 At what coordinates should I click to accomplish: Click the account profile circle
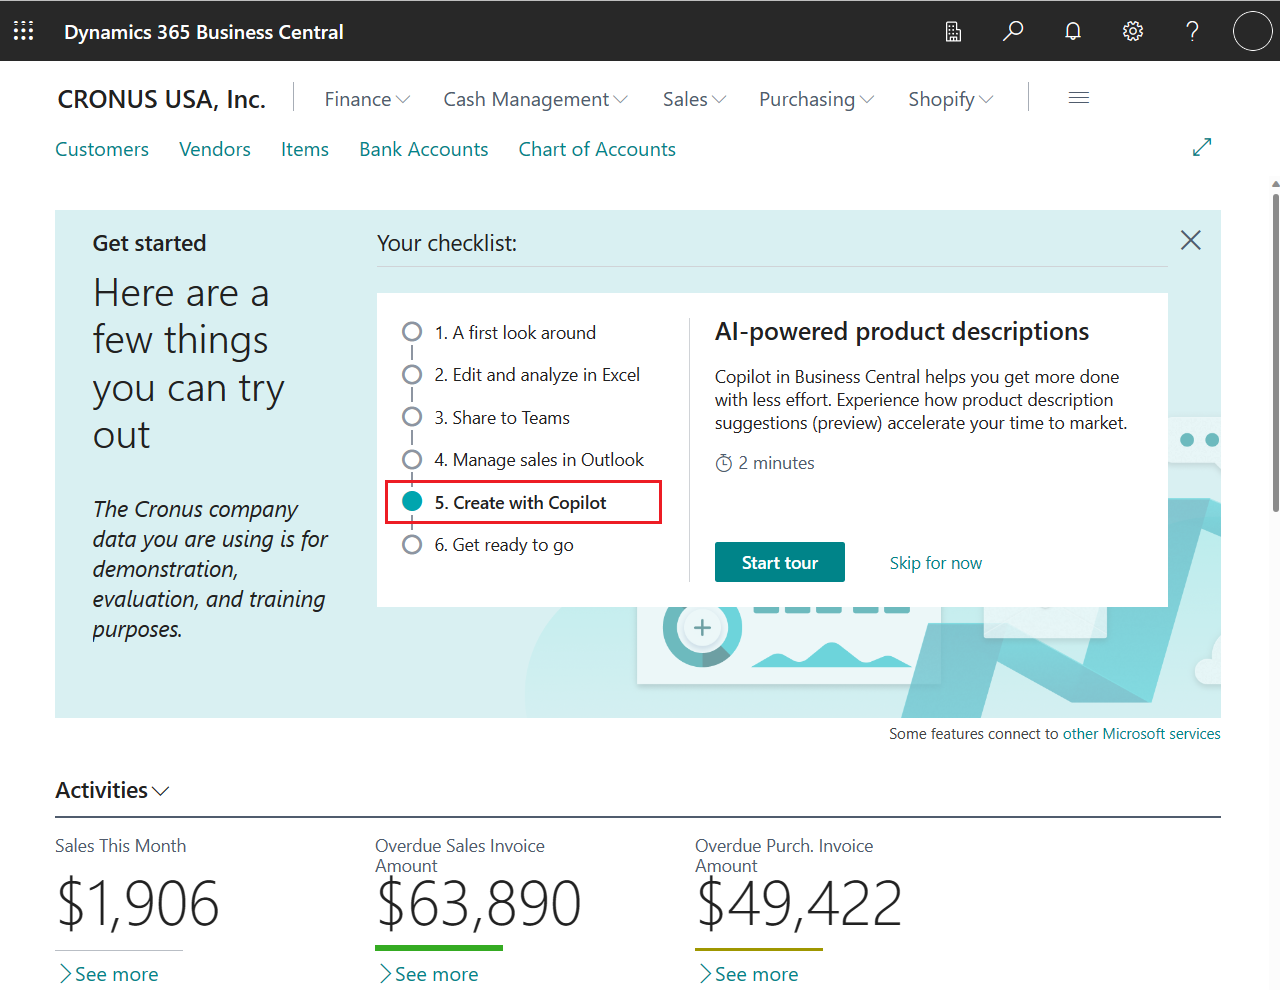pos(1252,31)
